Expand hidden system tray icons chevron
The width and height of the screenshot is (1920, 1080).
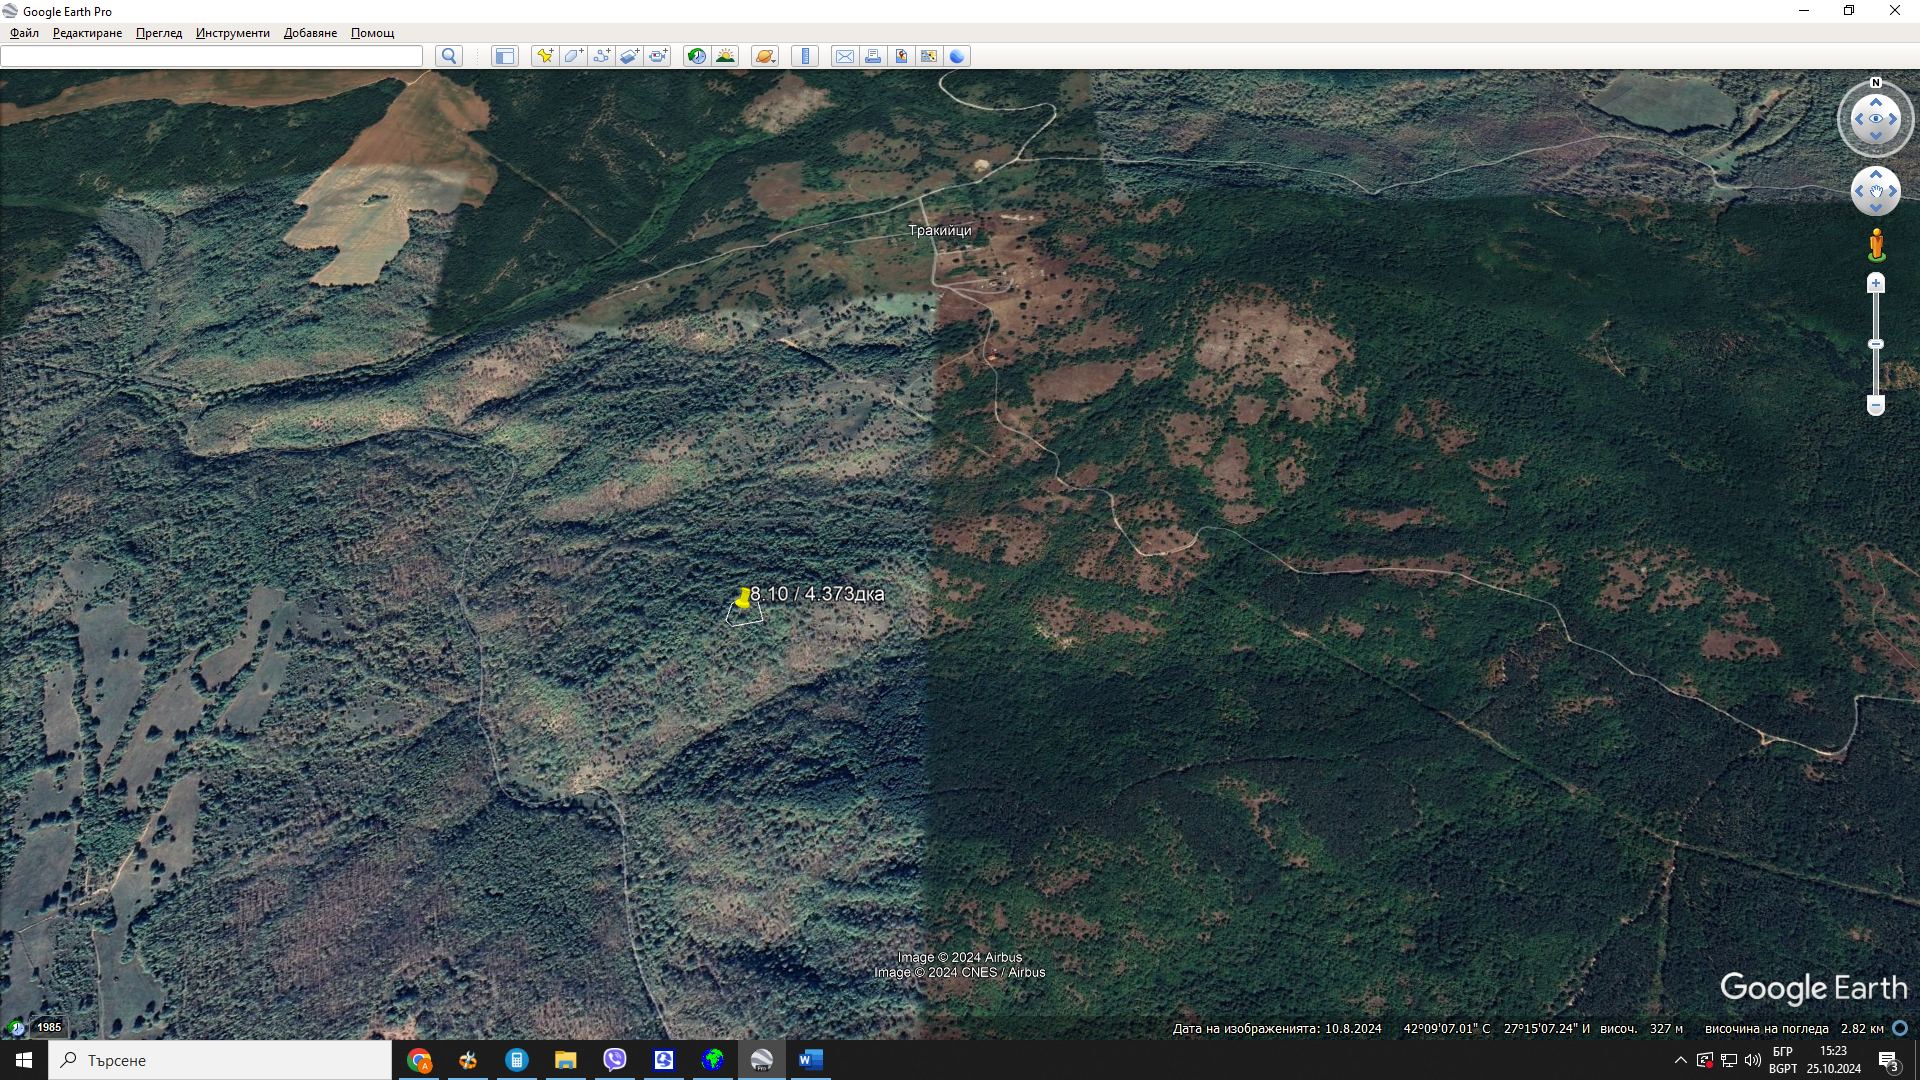[x=1680, y=1060]
